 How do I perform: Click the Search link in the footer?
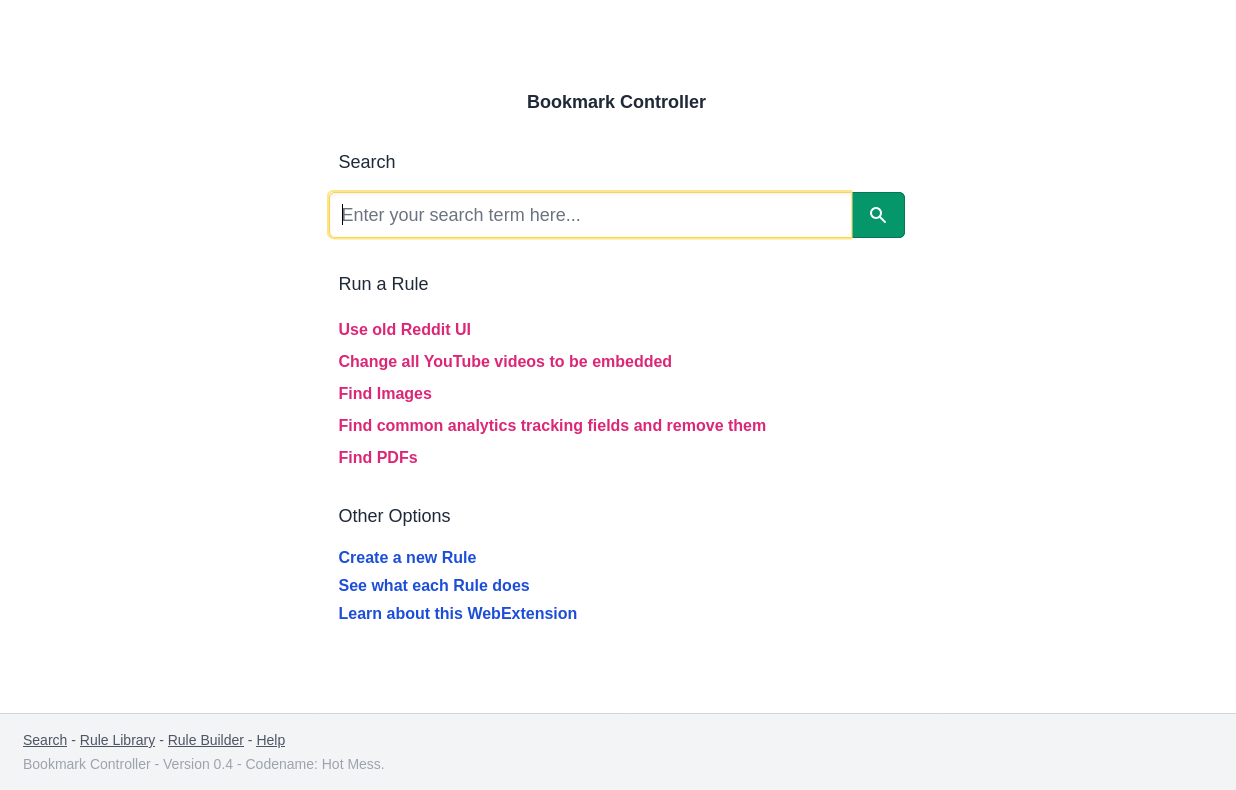[x=45, y=740]
